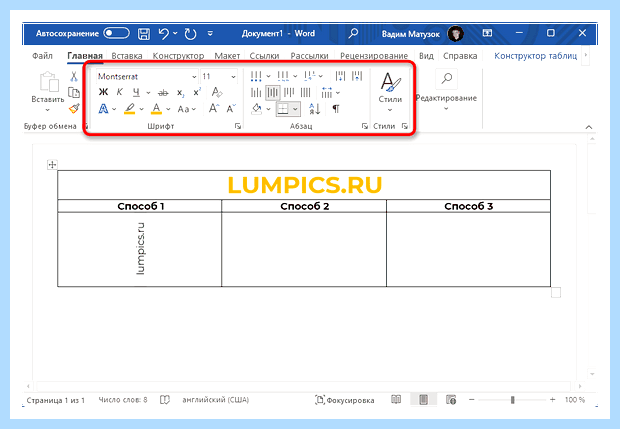
Task: Open the Вид tab
Action: tap(426, 56)
